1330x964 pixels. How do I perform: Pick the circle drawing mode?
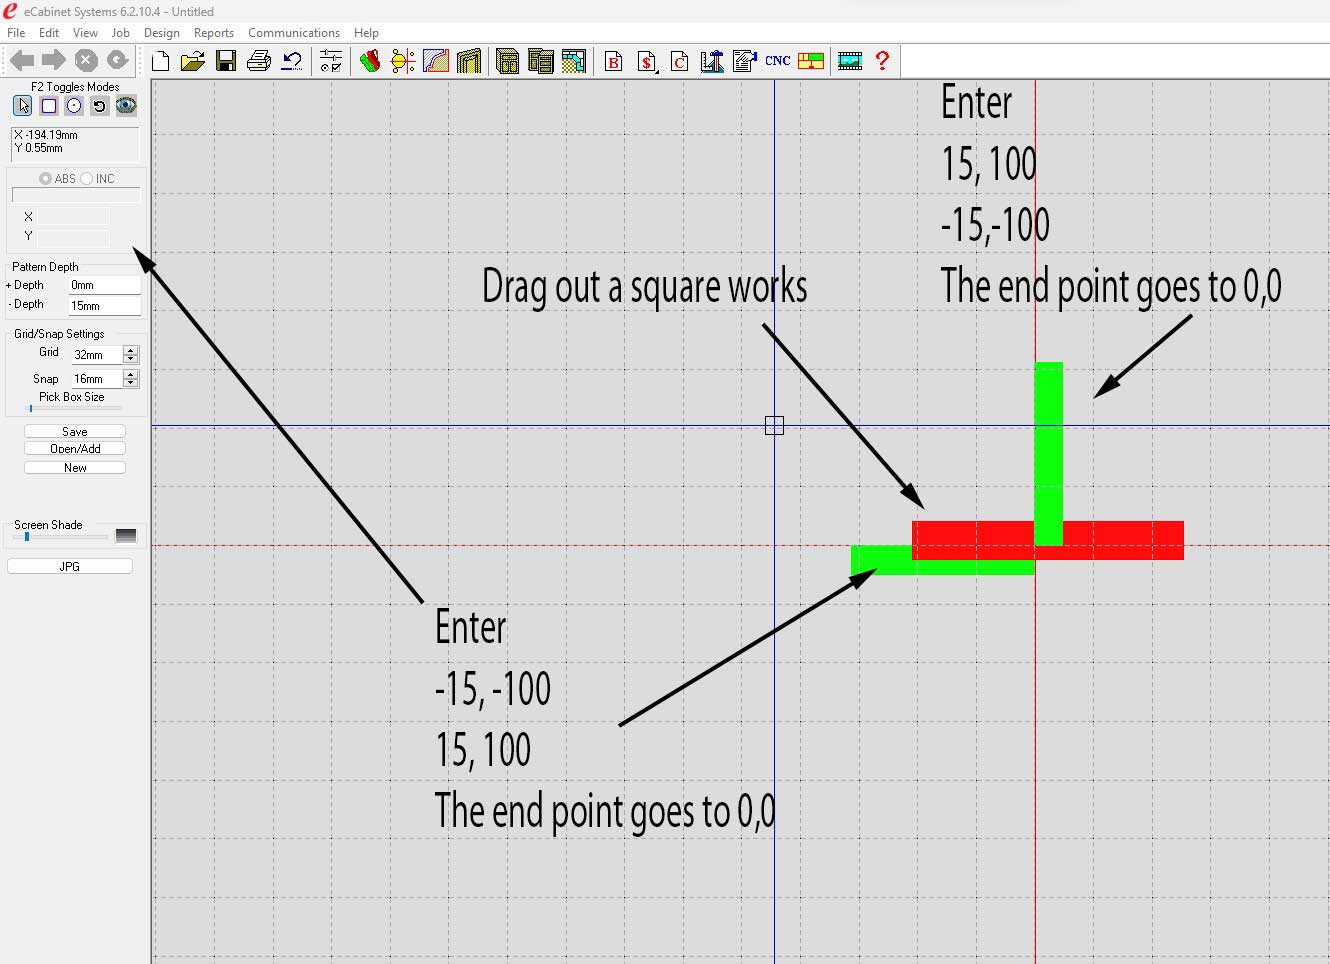tap(74, 106)
